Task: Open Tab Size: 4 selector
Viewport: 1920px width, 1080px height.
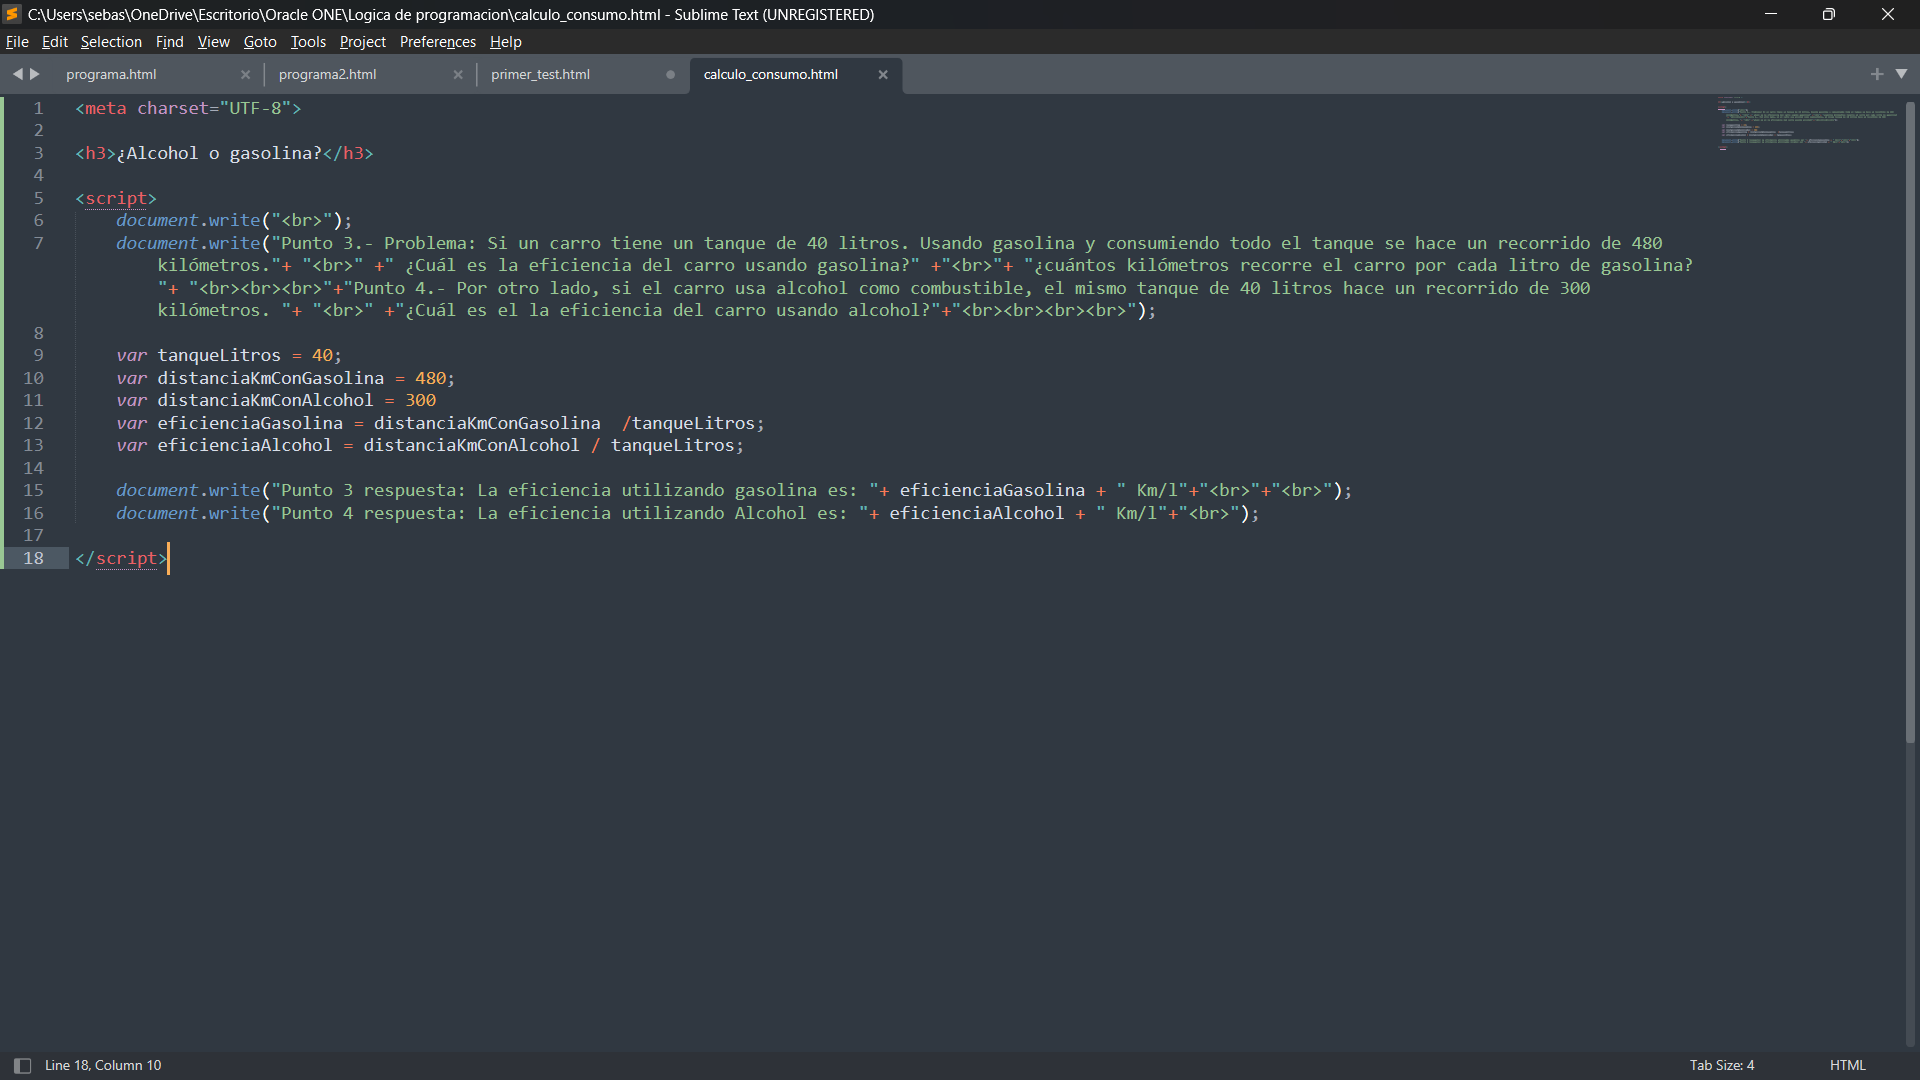Action: click(x=1721, y=1065)
